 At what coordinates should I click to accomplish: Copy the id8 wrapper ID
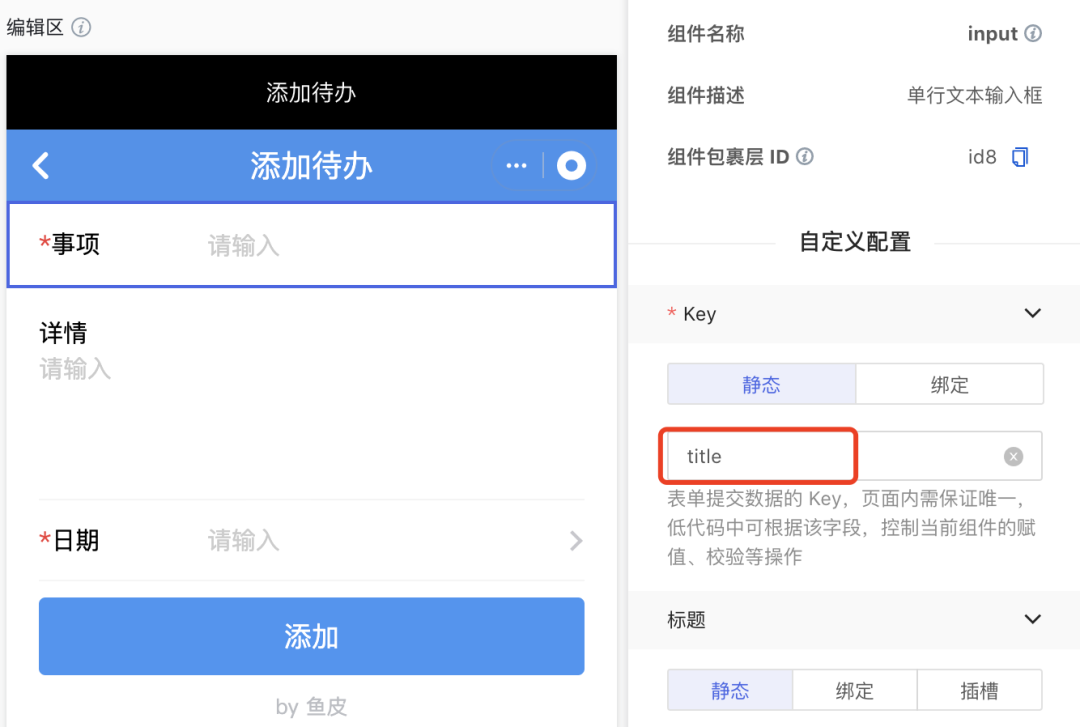pos(1019,157)
